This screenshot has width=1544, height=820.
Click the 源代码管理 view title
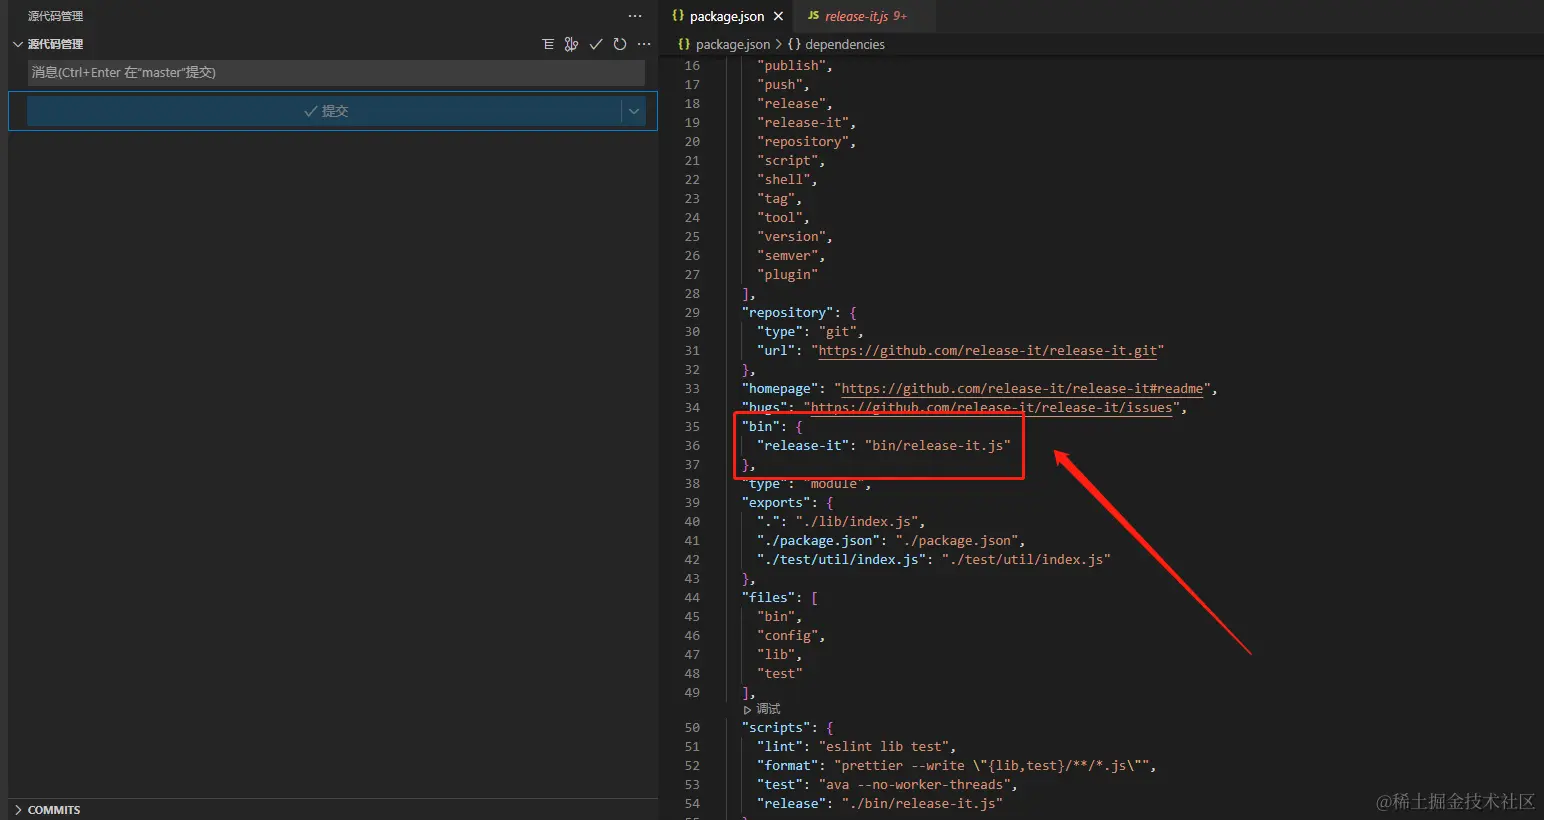[56, 16]
